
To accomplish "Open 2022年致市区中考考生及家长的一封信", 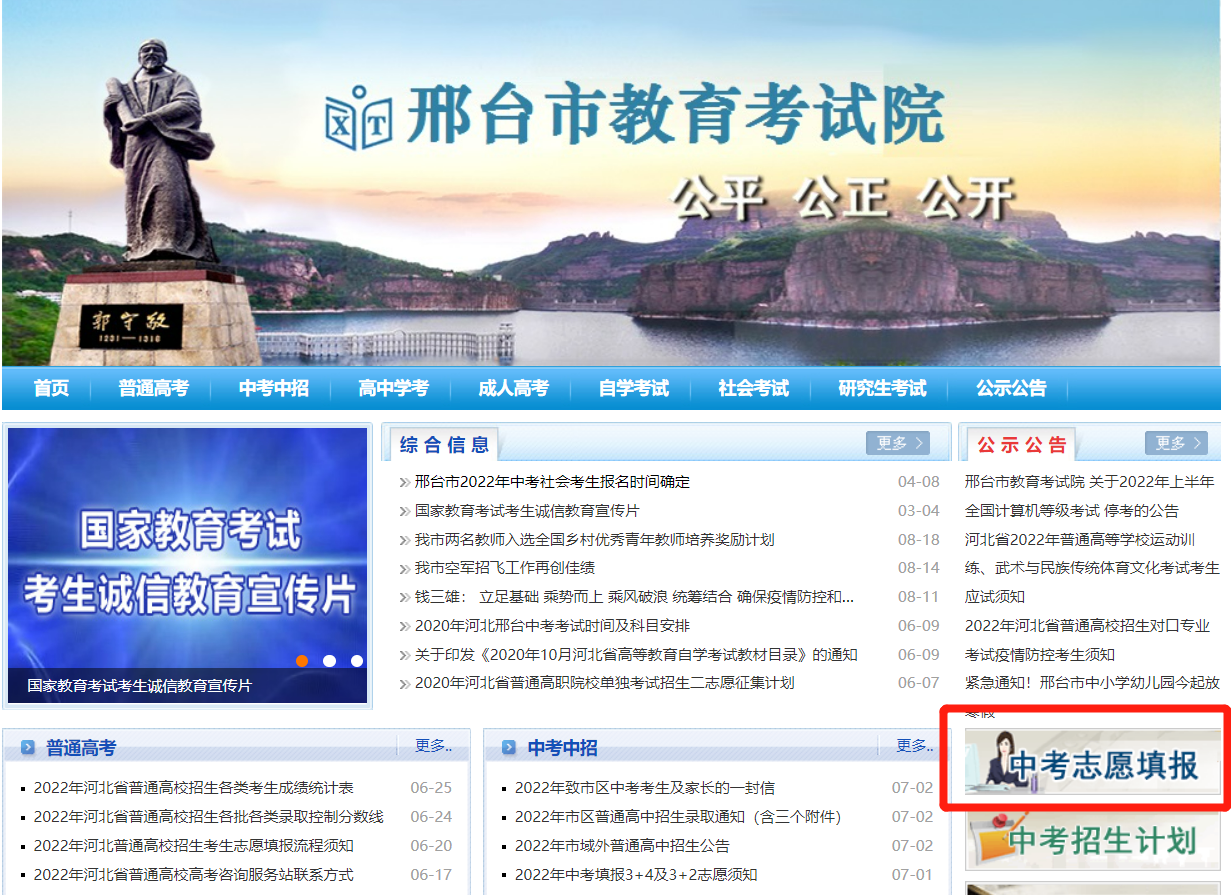I will [645, 788].
